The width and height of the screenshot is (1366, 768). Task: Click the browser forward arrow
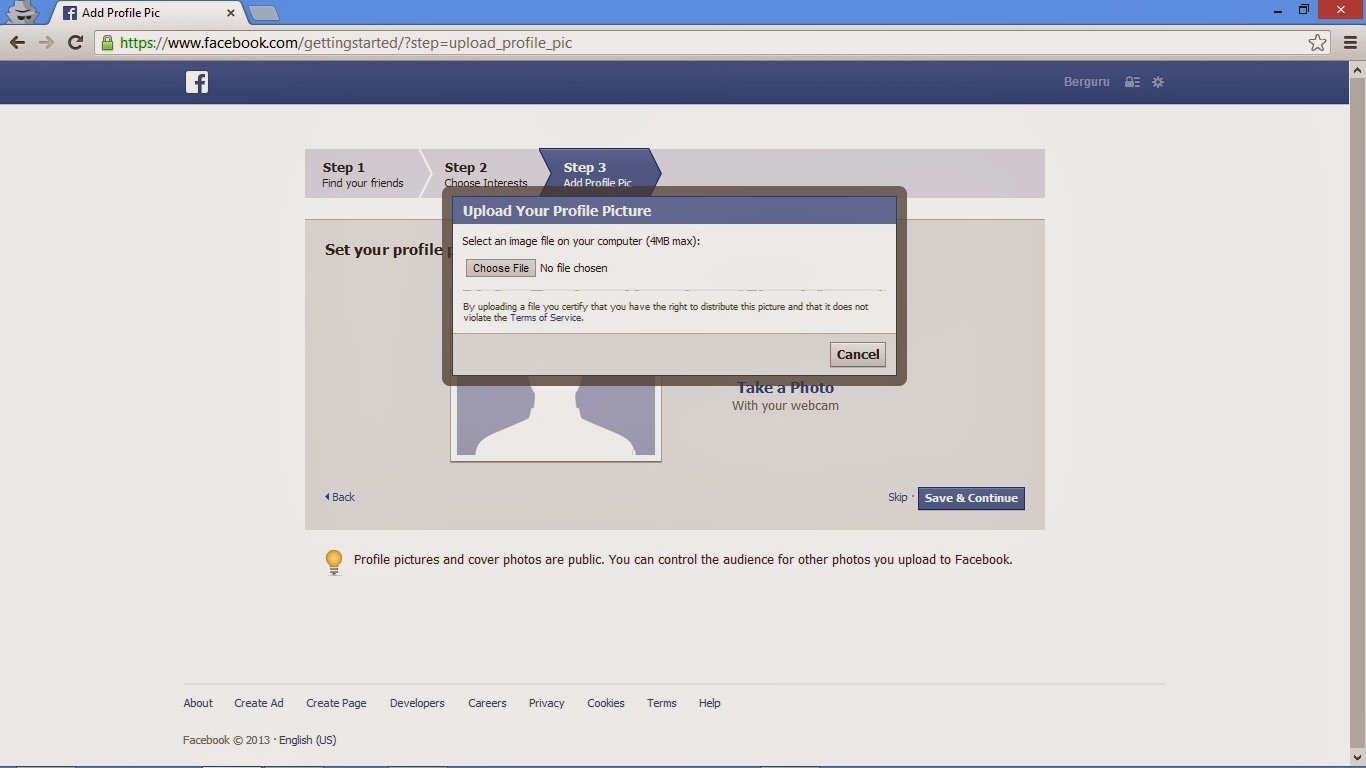coord(46,42)
